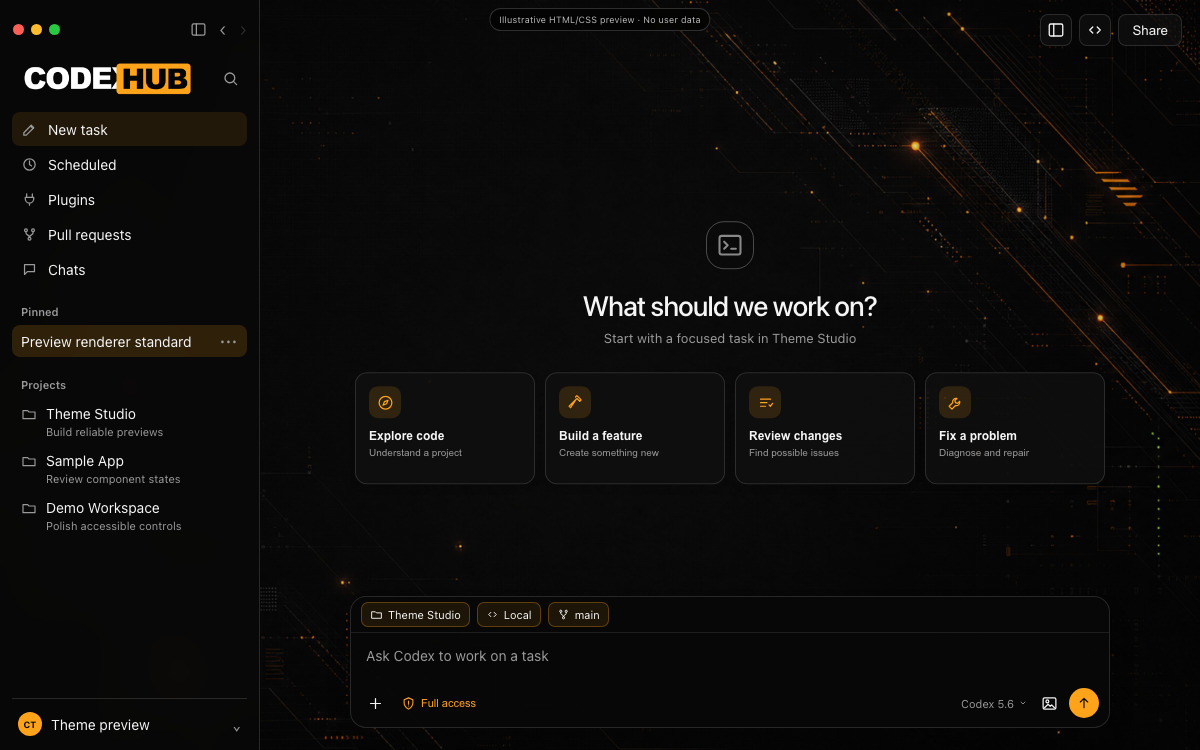Choose the Build a feature card
This screenshot has height=750, width=1200.
point(635,428)
